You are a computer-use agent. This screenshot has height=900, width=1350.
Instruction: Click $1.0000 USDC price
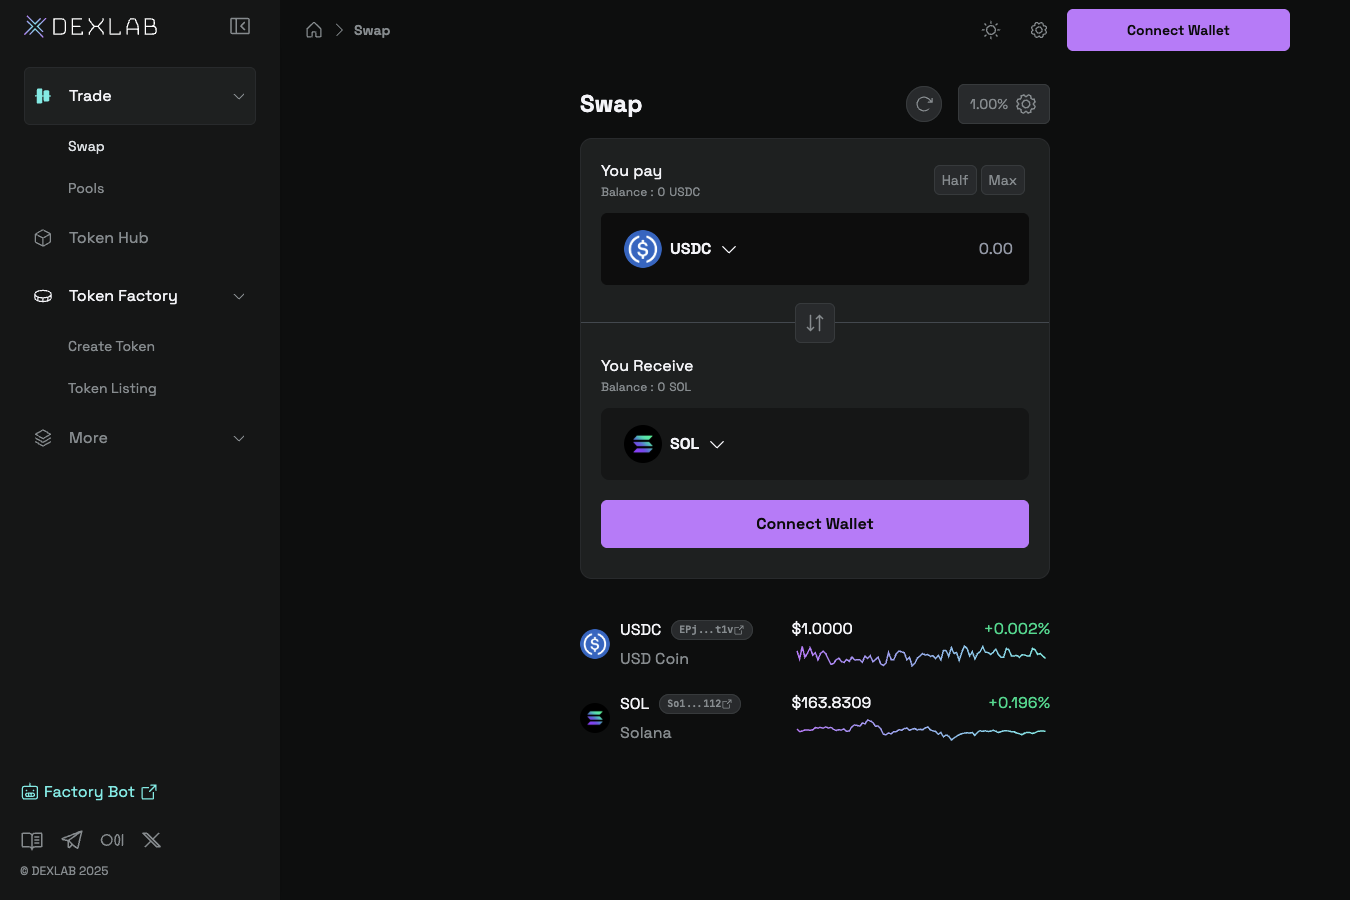[x=822, y=629]
